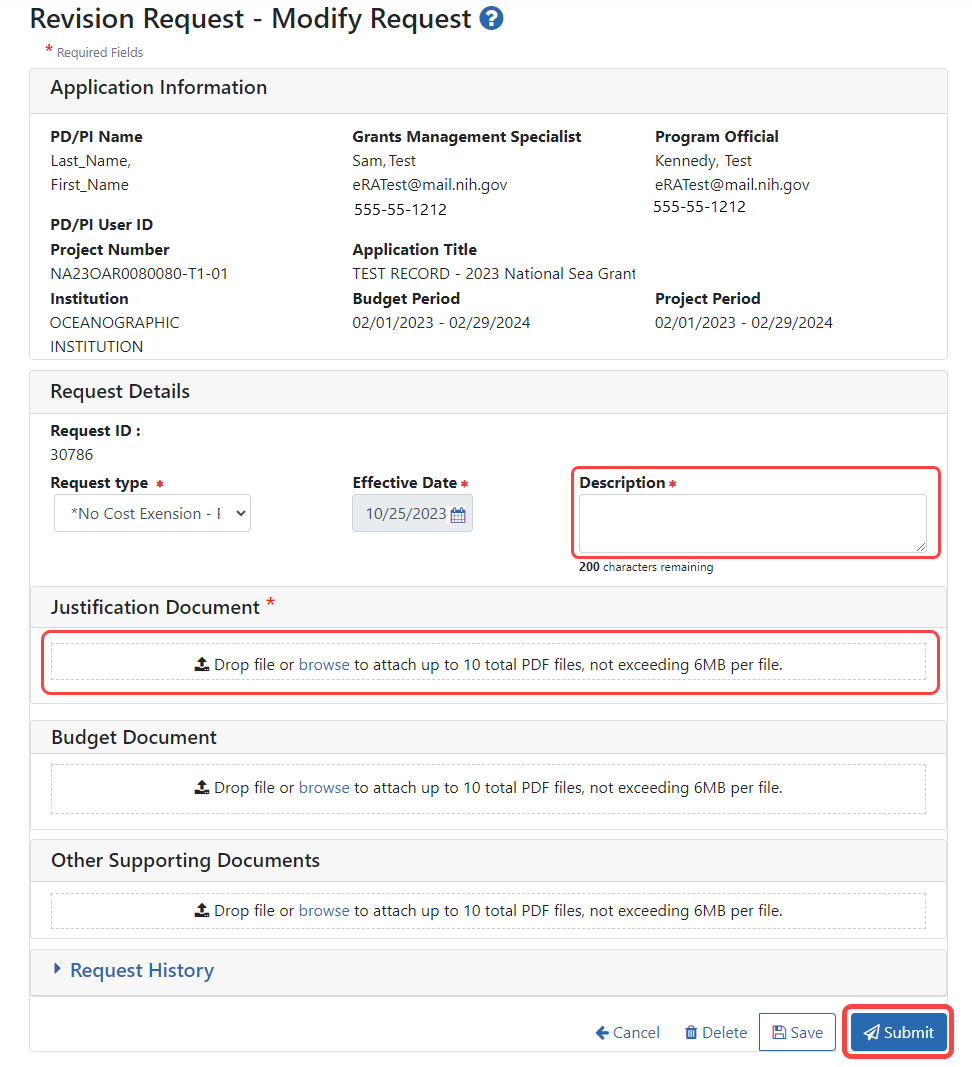Click the Budget Document upload icon
Viewport: 972px width, 1067px height.
(x=201, y=787)
